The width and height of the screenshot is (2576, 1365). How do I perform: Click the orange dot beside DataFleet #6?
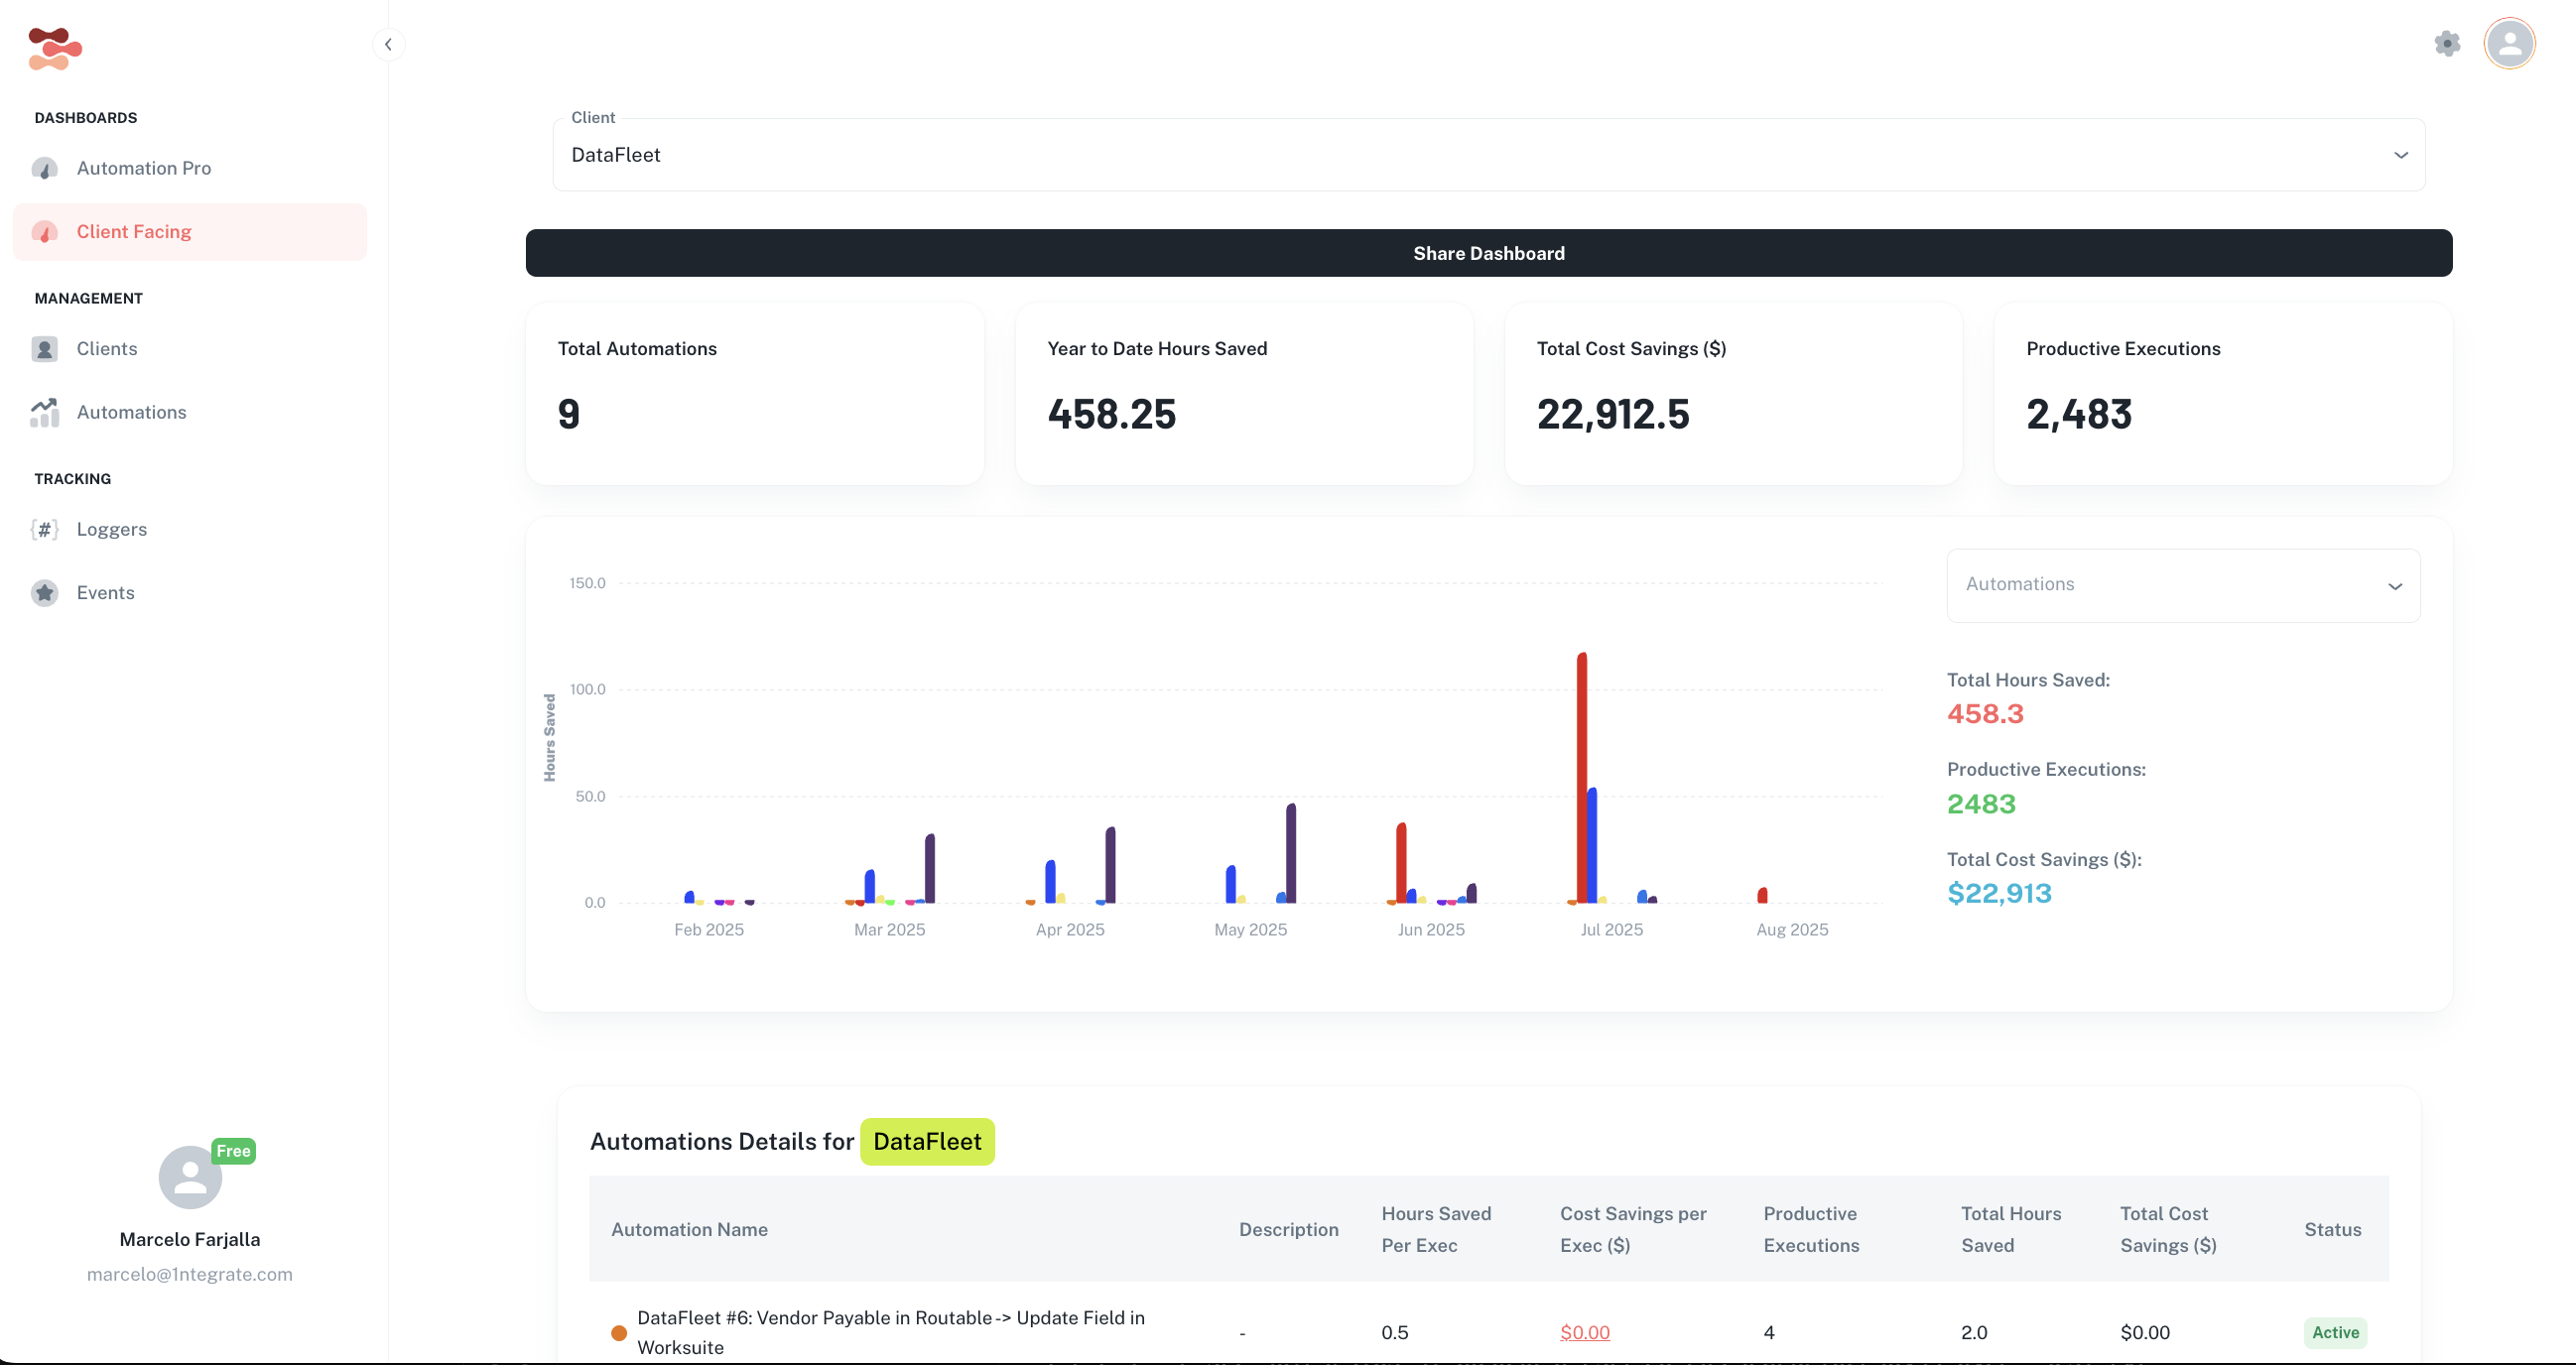coord(619,1332)
